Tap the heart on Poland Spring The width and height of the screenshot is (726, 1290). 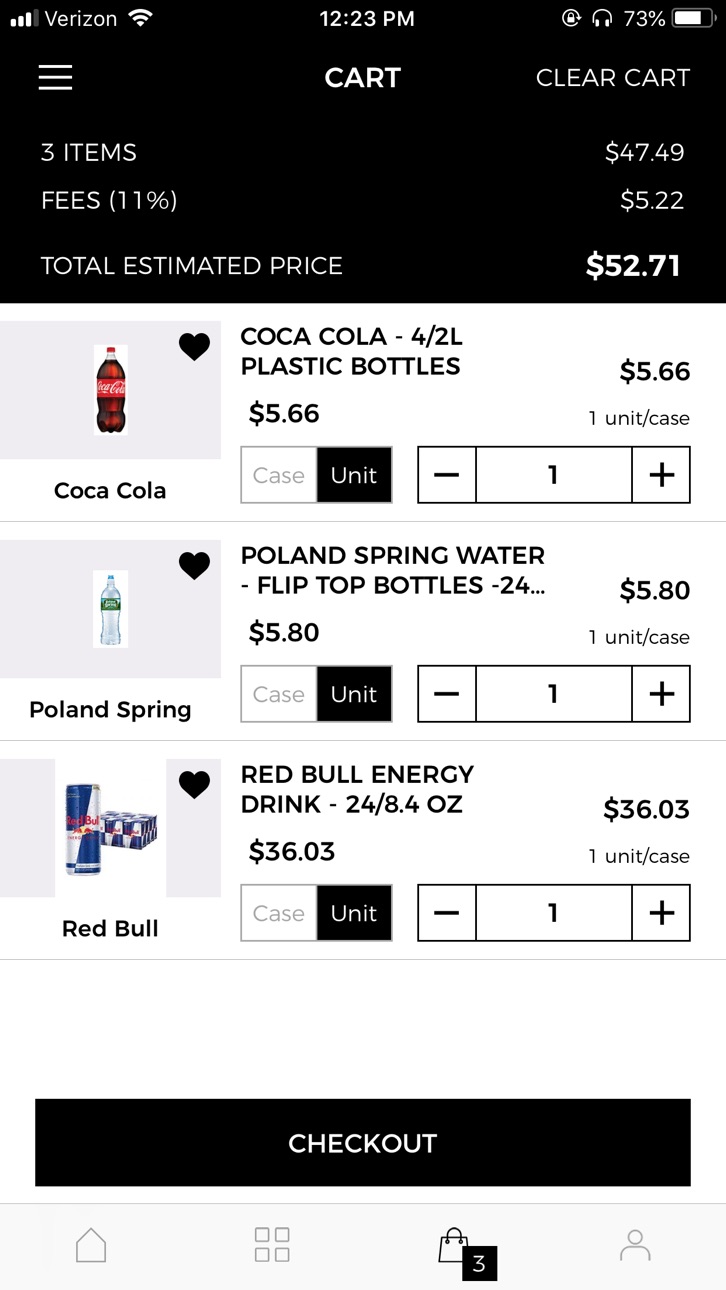point(194,566)
